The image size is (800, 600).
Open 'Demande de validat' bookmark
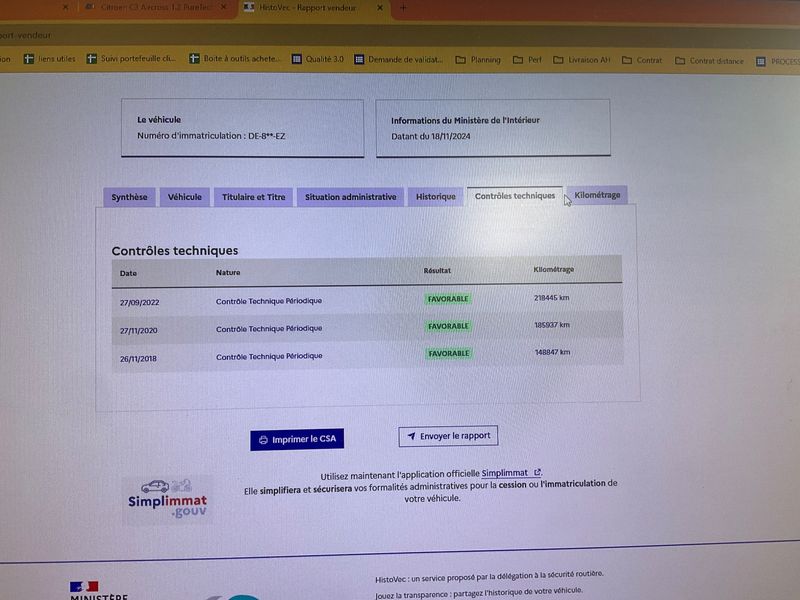click(398, 60)
